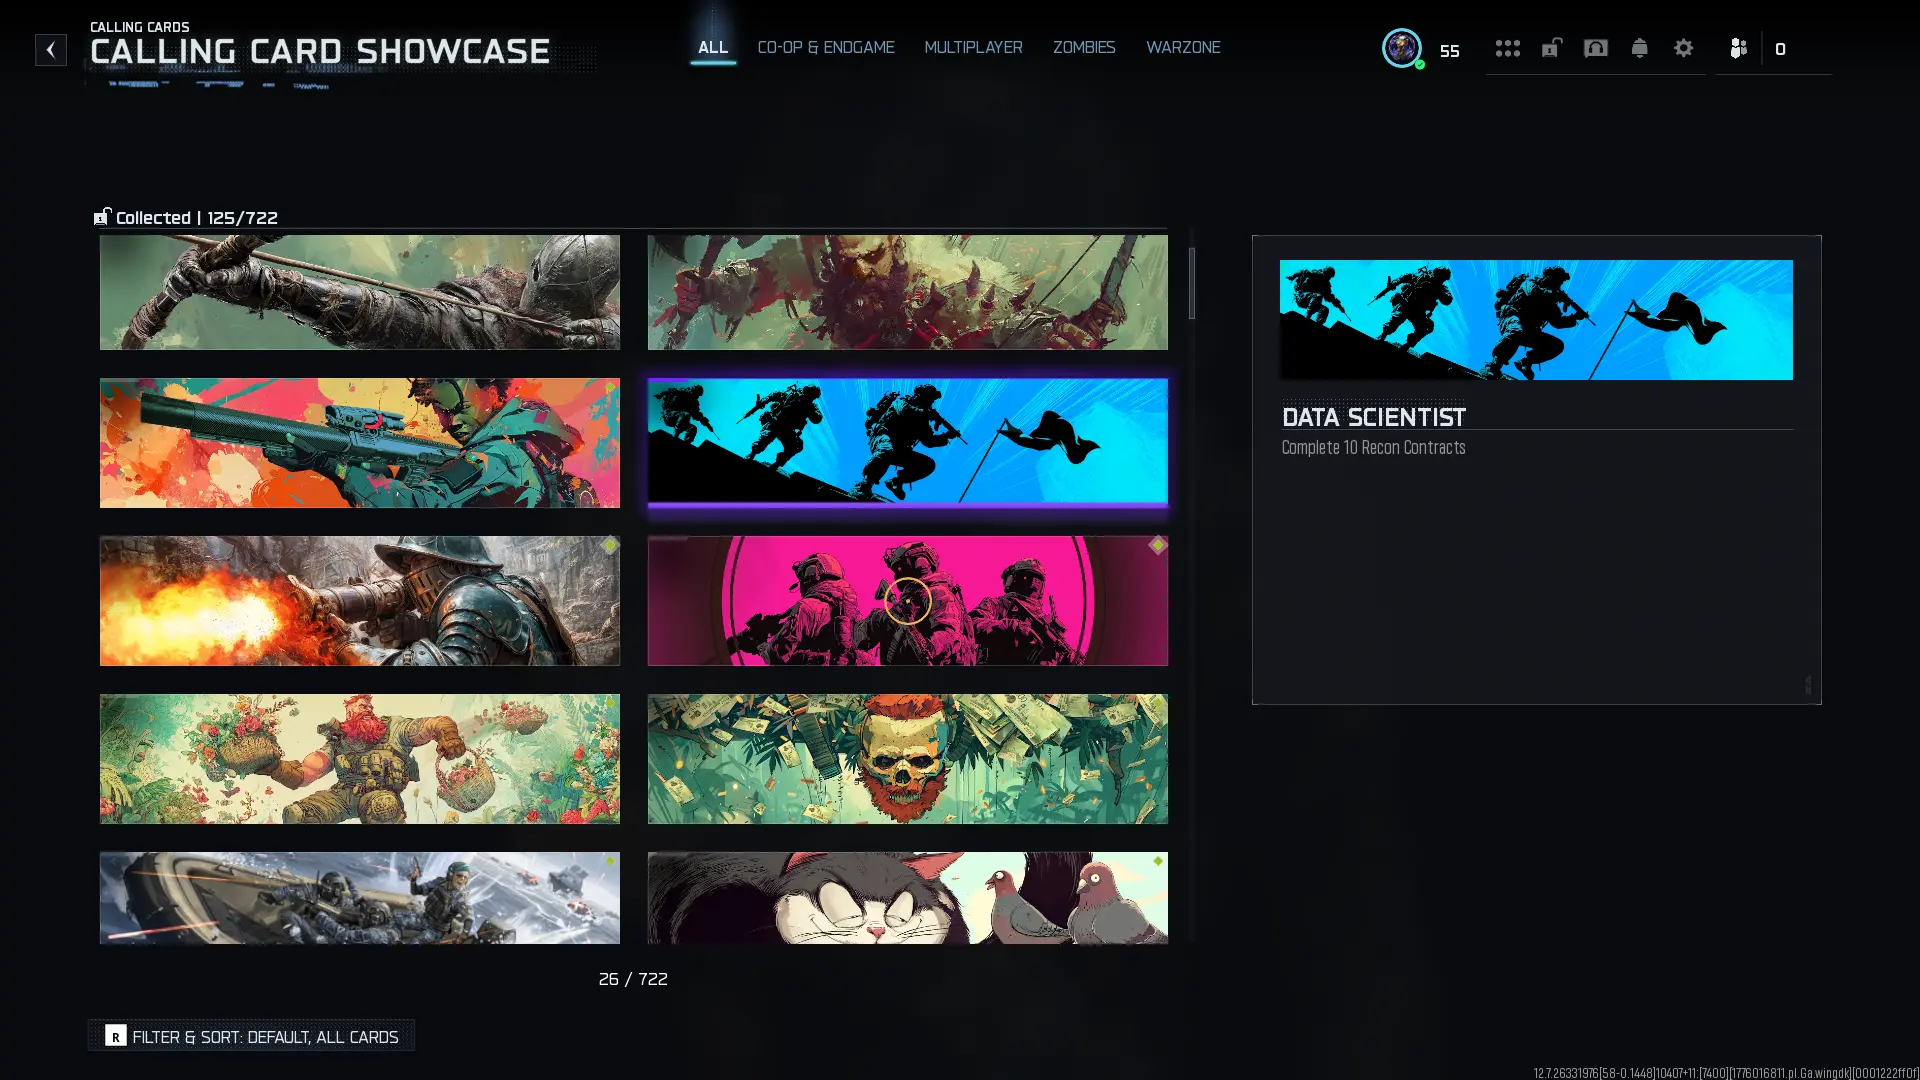Open the unlock padlock icon in header

1551,48
